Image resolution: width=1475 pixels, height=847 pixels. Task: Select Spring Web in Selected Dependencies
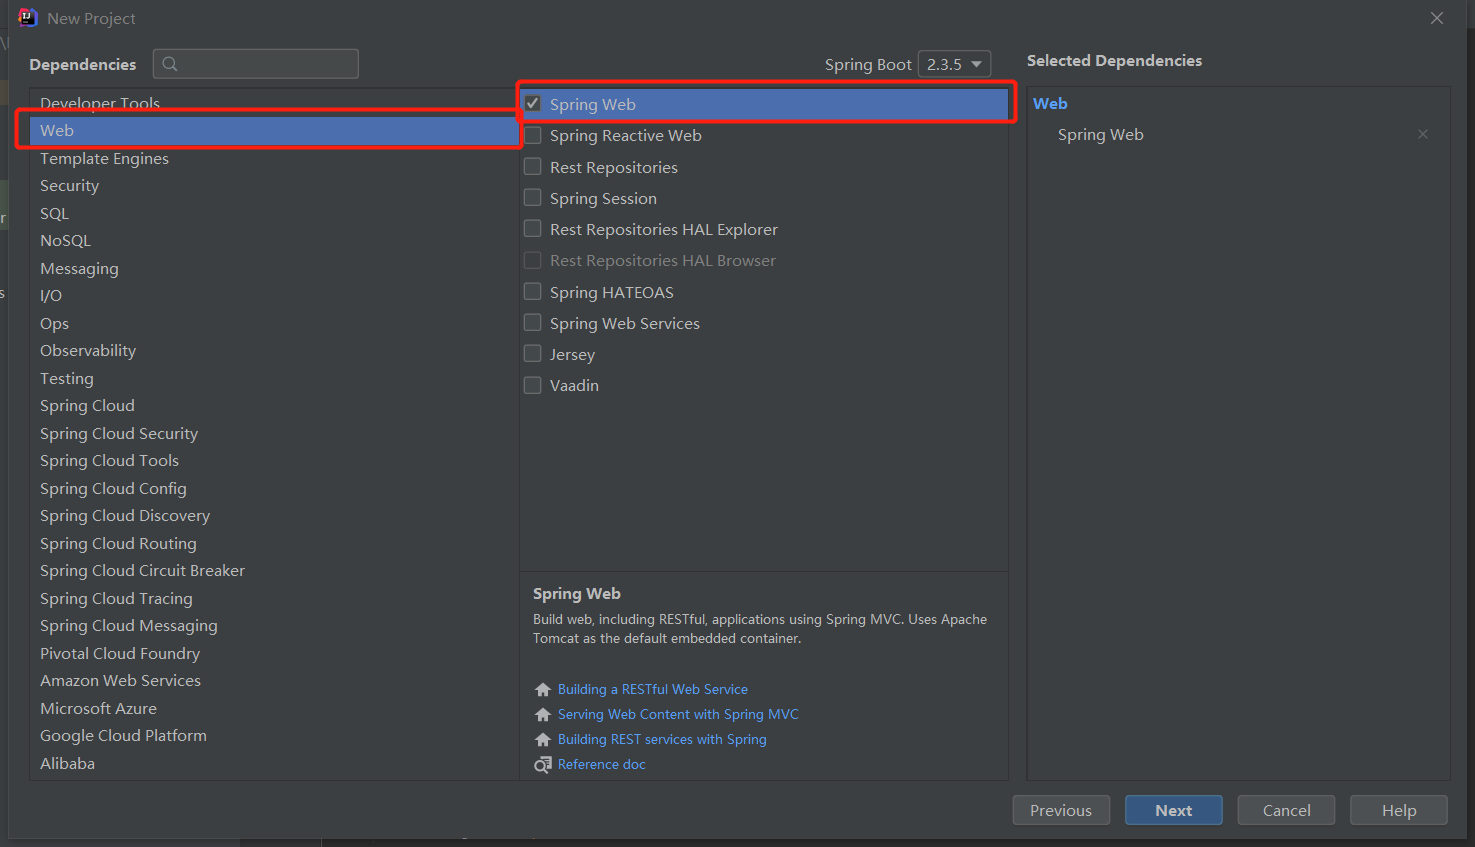click(1101, 134)
